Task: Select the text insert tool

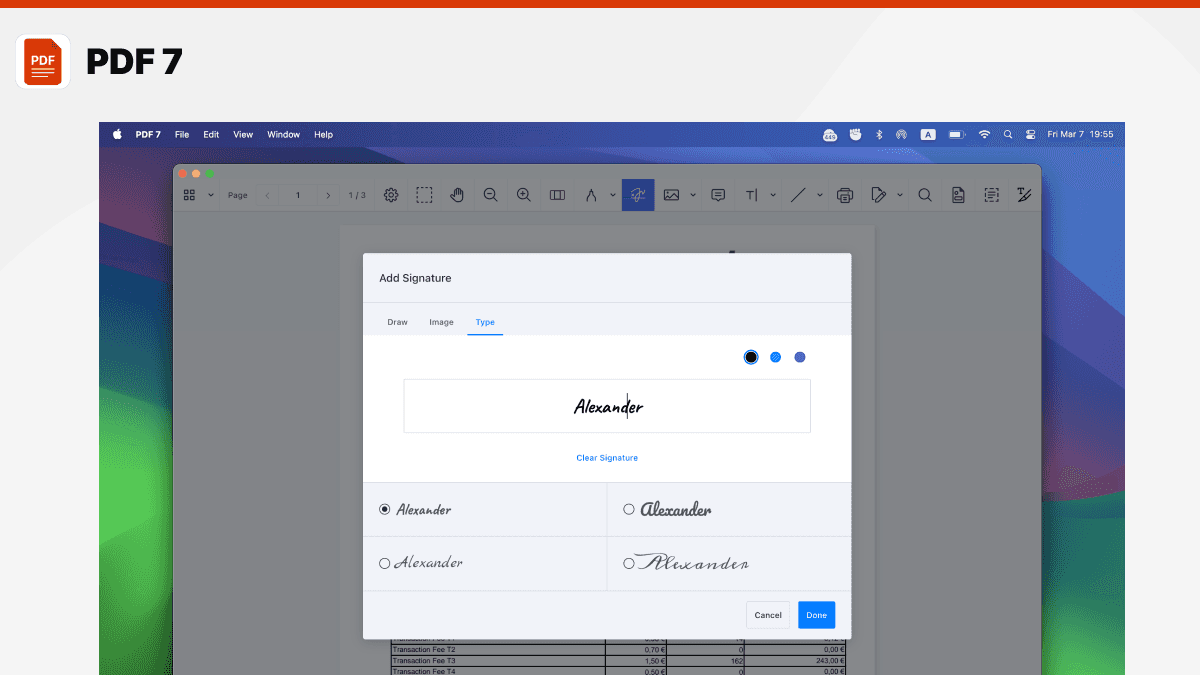Action: [x=752, y=195]
